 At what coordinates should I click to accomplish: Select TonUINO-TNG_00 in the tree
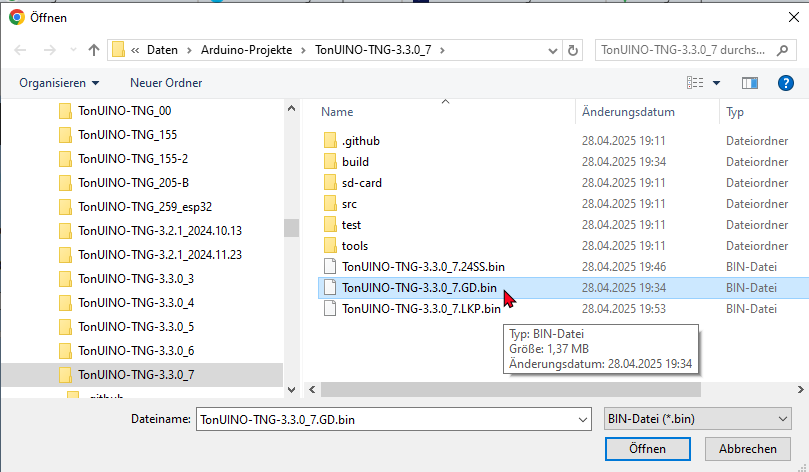[124, 111]
